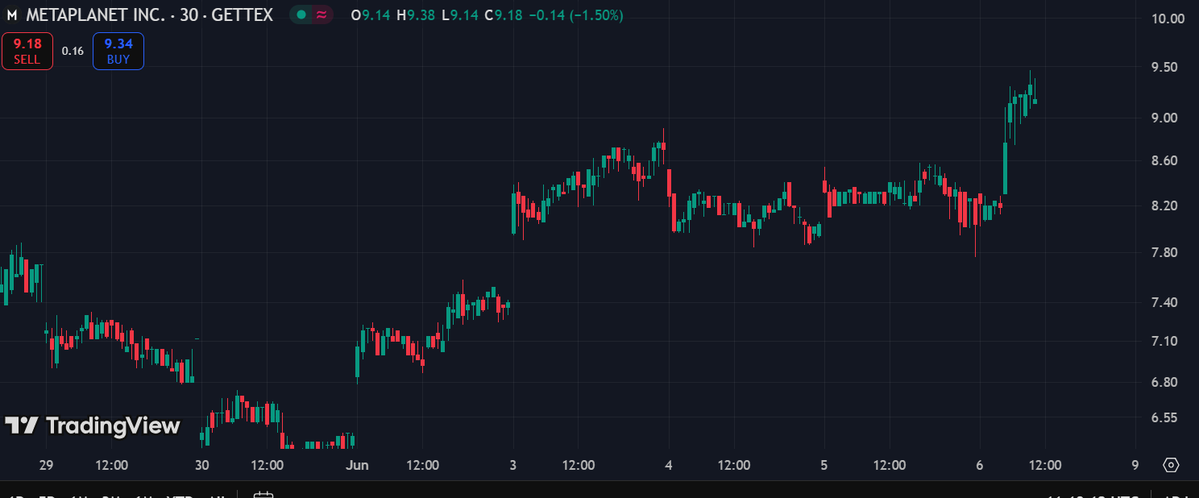Screen dimensions: 1199x498
Task: Click the 12:00 label between Jun and 3
Action: [423, 465]
